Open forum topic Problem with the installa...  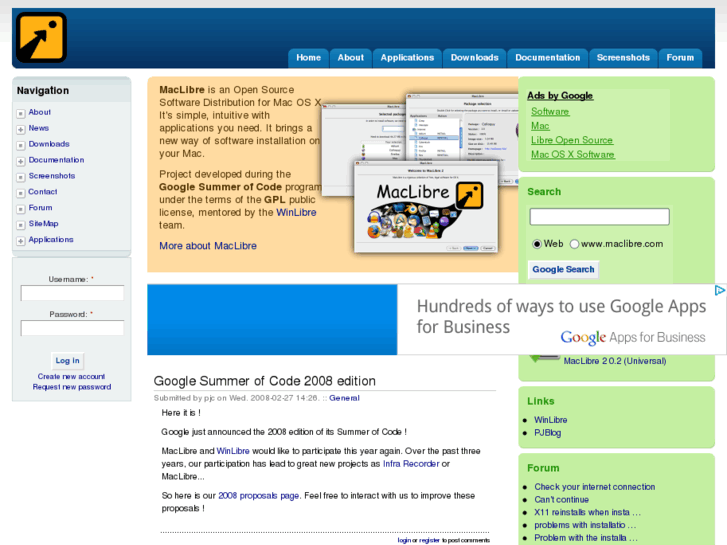tap(586, 538)
